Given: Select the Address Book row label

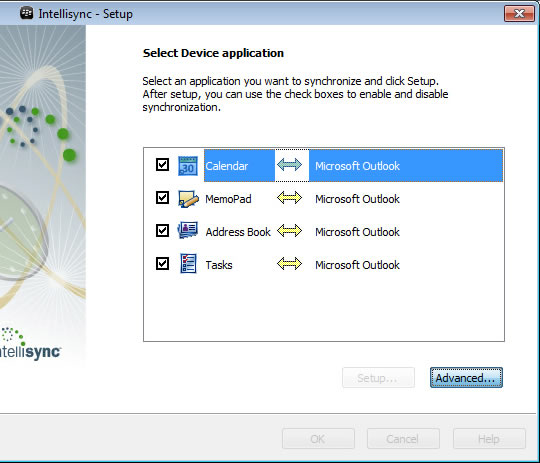Looking at the screenshot, I should point(238,232).
